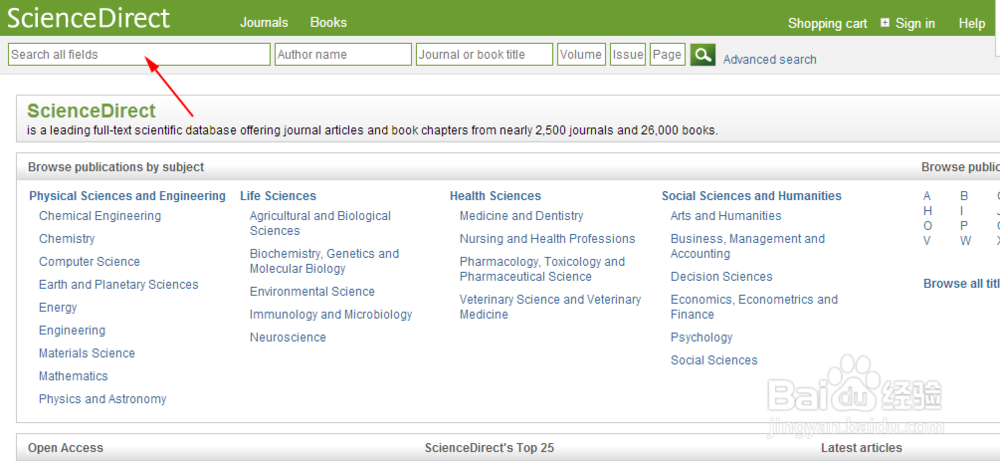This screenshot has height=461, width=1000.
Task: Click Sign in link
Action: click(915, 24)
